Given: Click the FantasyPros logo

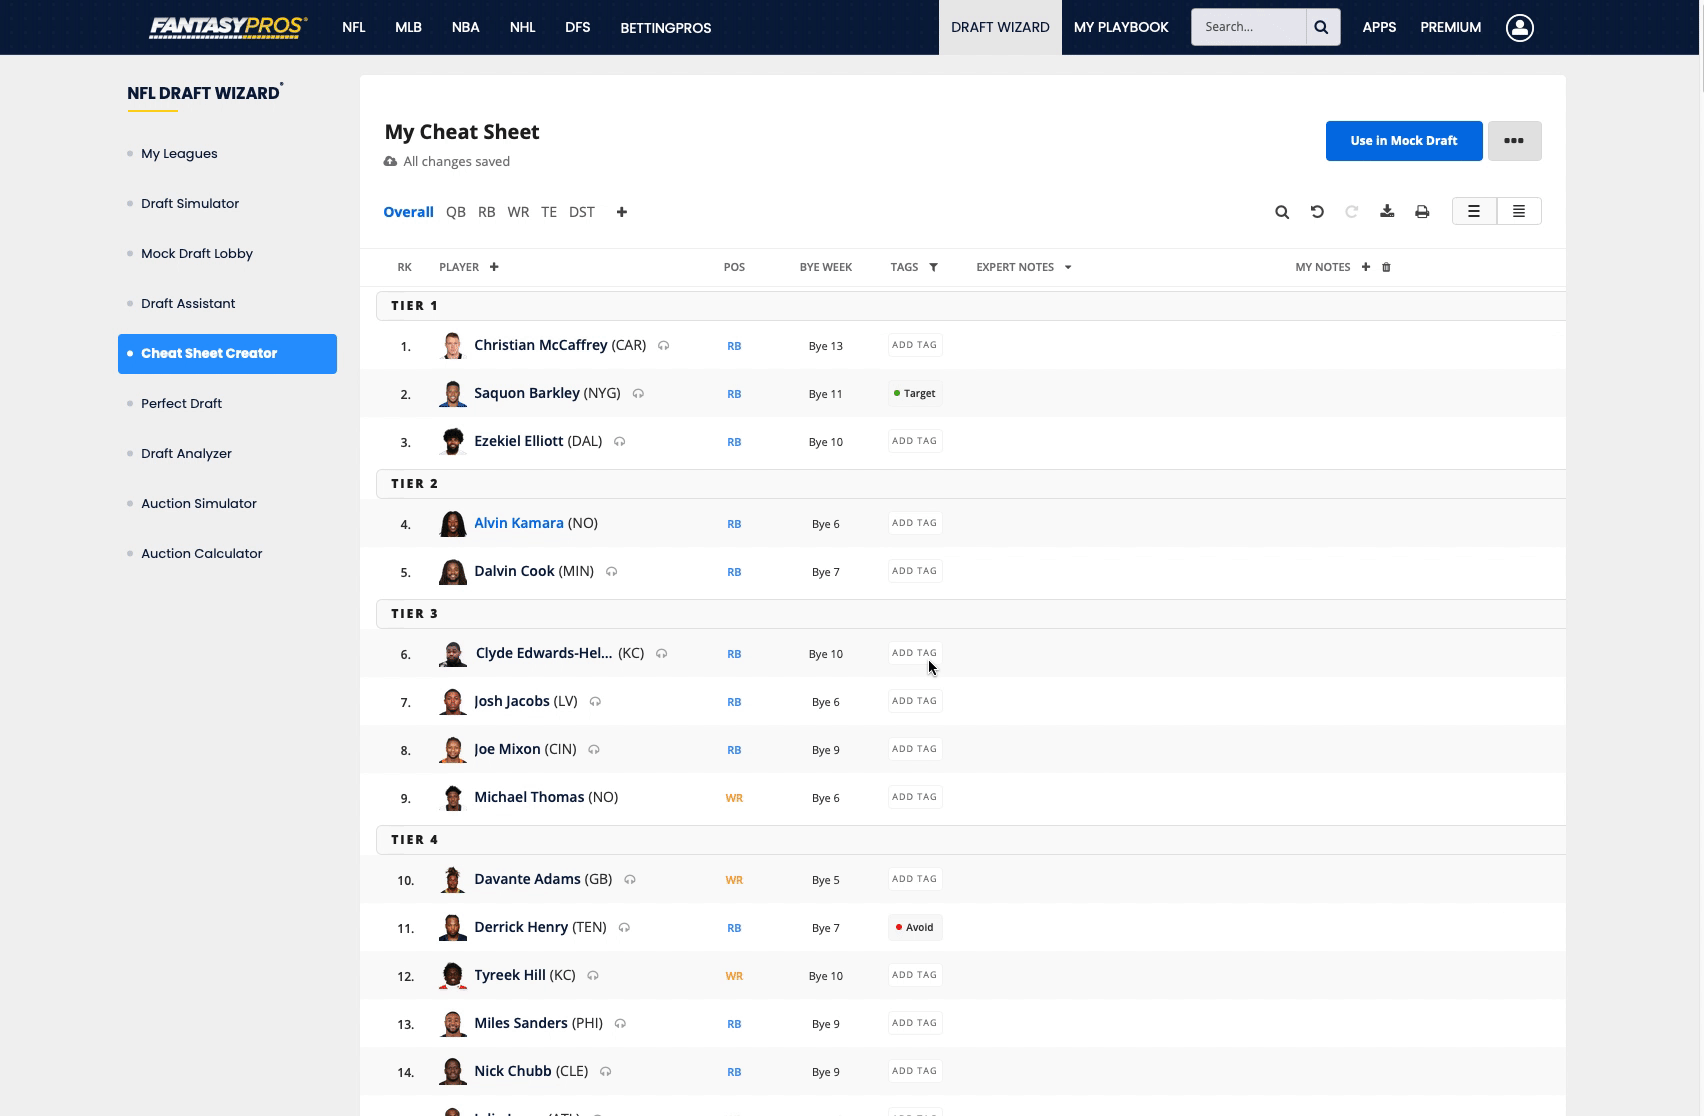Looking at the screenshot, I should [228, 27].
